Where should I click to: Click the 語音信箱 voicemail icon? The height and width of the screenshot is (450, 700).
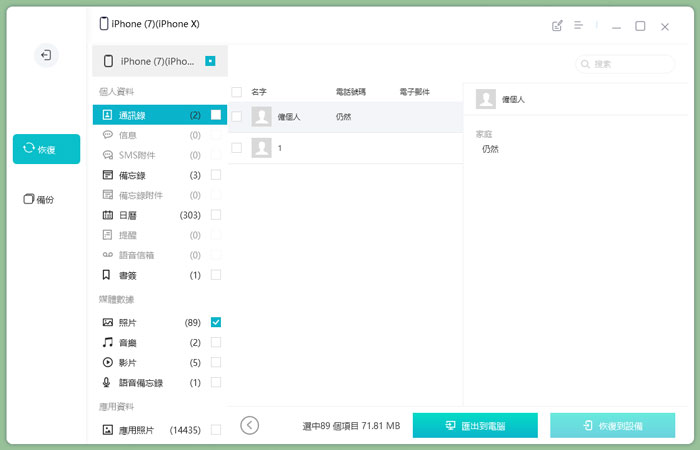(108, 255)
